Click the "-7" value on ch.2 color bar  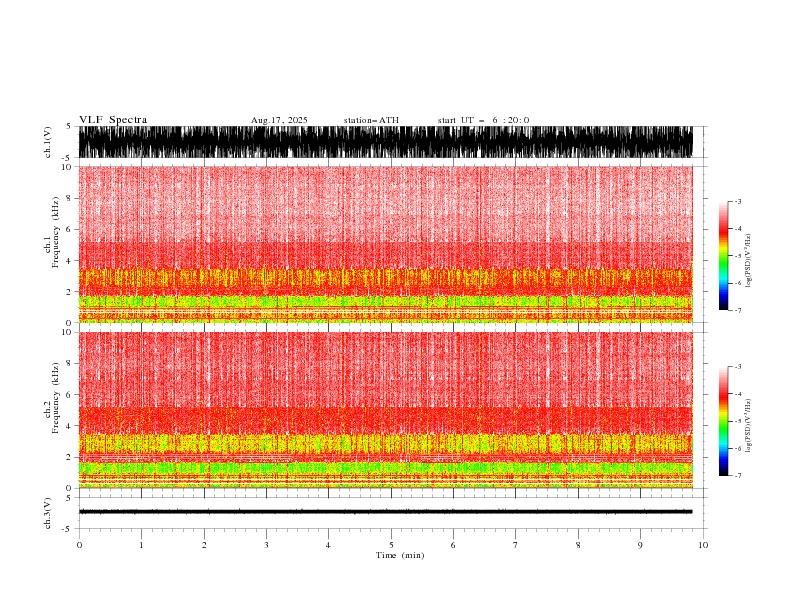point(737,476)
